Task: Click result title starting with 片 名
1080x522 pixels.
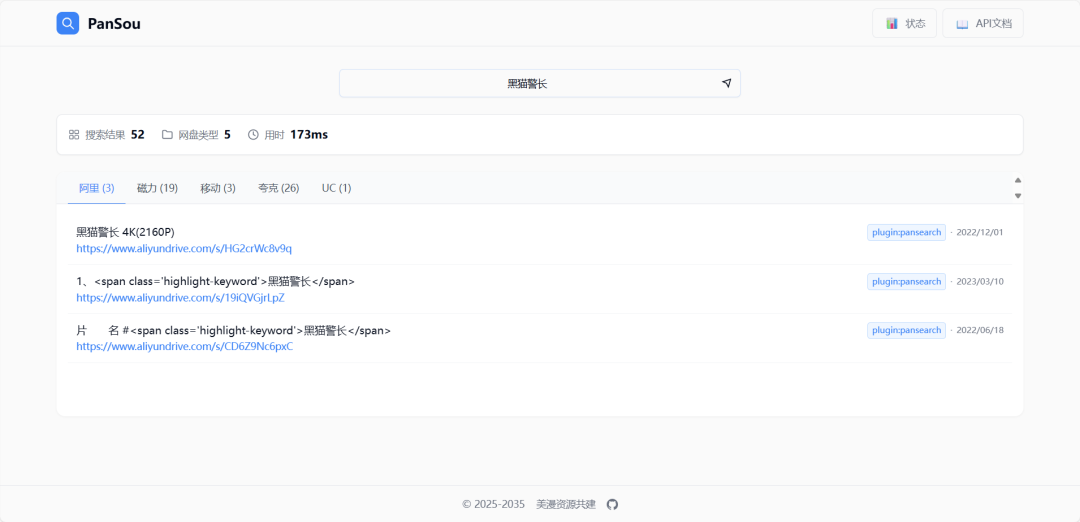Action: click(x=233, y=330)
